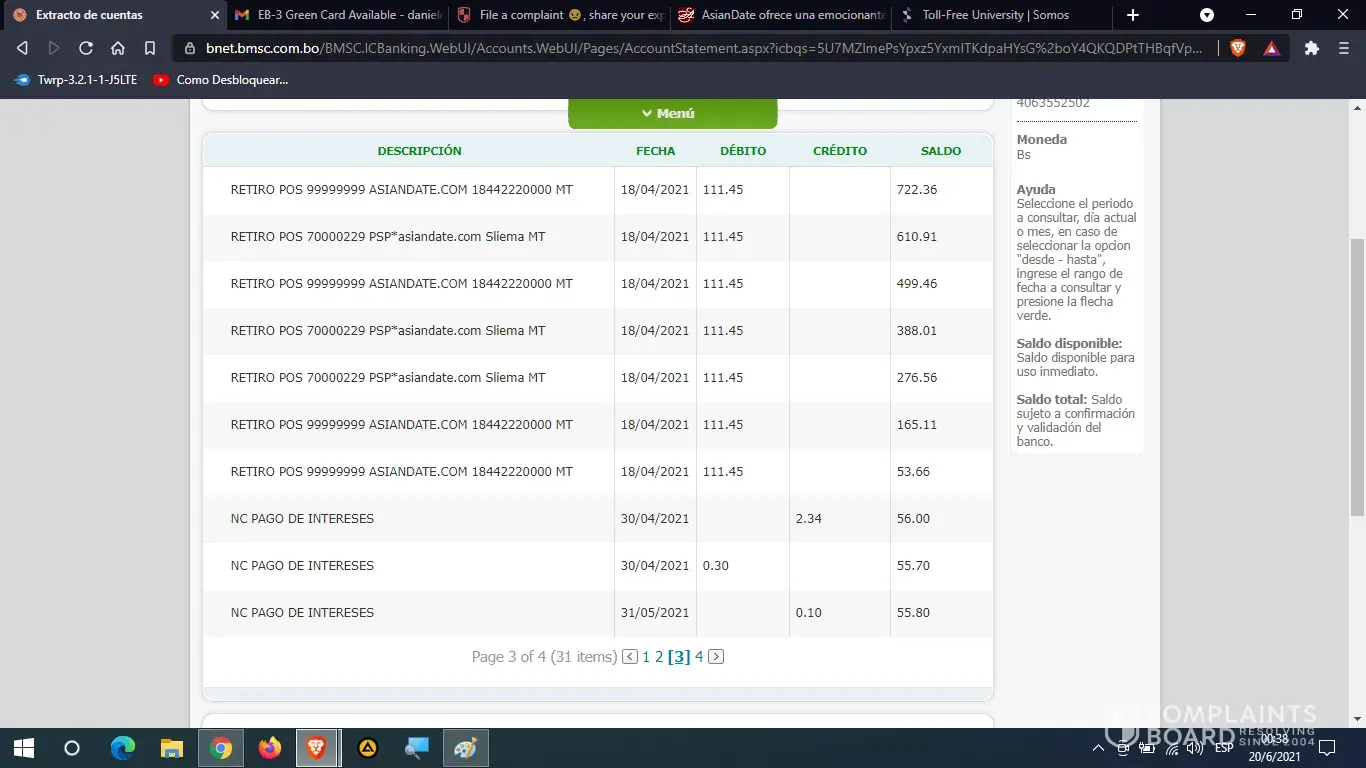The width and height of the screenshot is (1366, 768).
Task: Open Brave Shields lion icon
Action: 1238,48
